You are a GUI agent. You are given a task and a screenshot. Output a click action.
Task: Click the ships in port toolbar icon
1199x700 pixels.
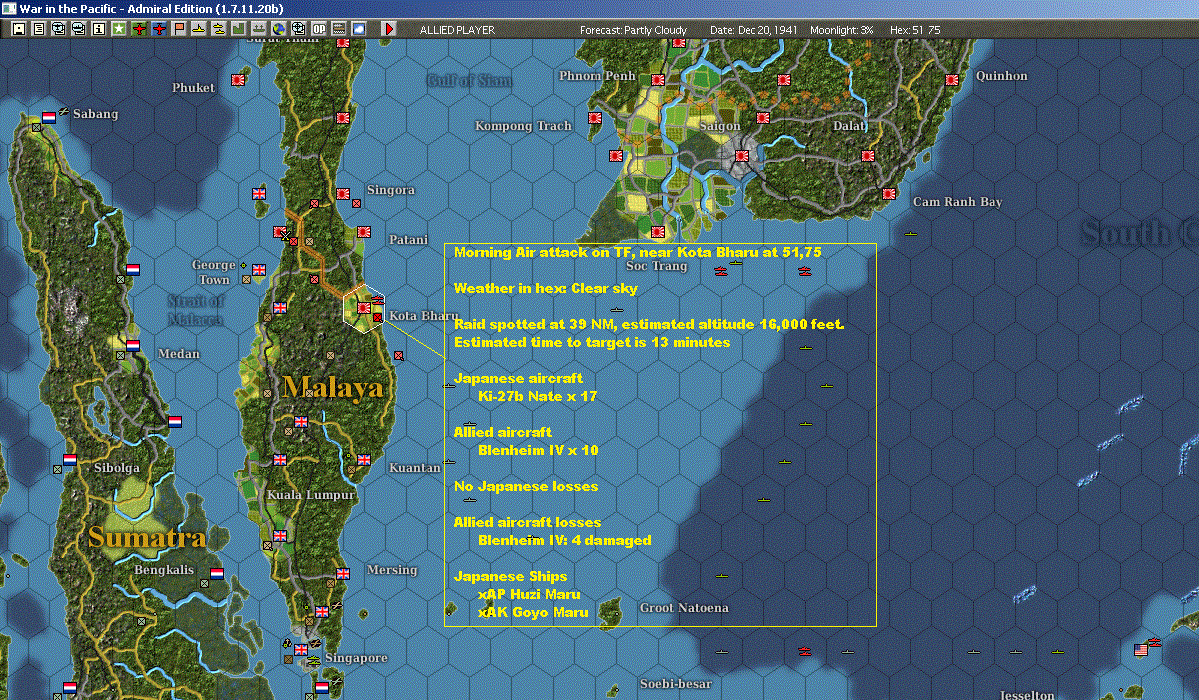click(258, 29)
